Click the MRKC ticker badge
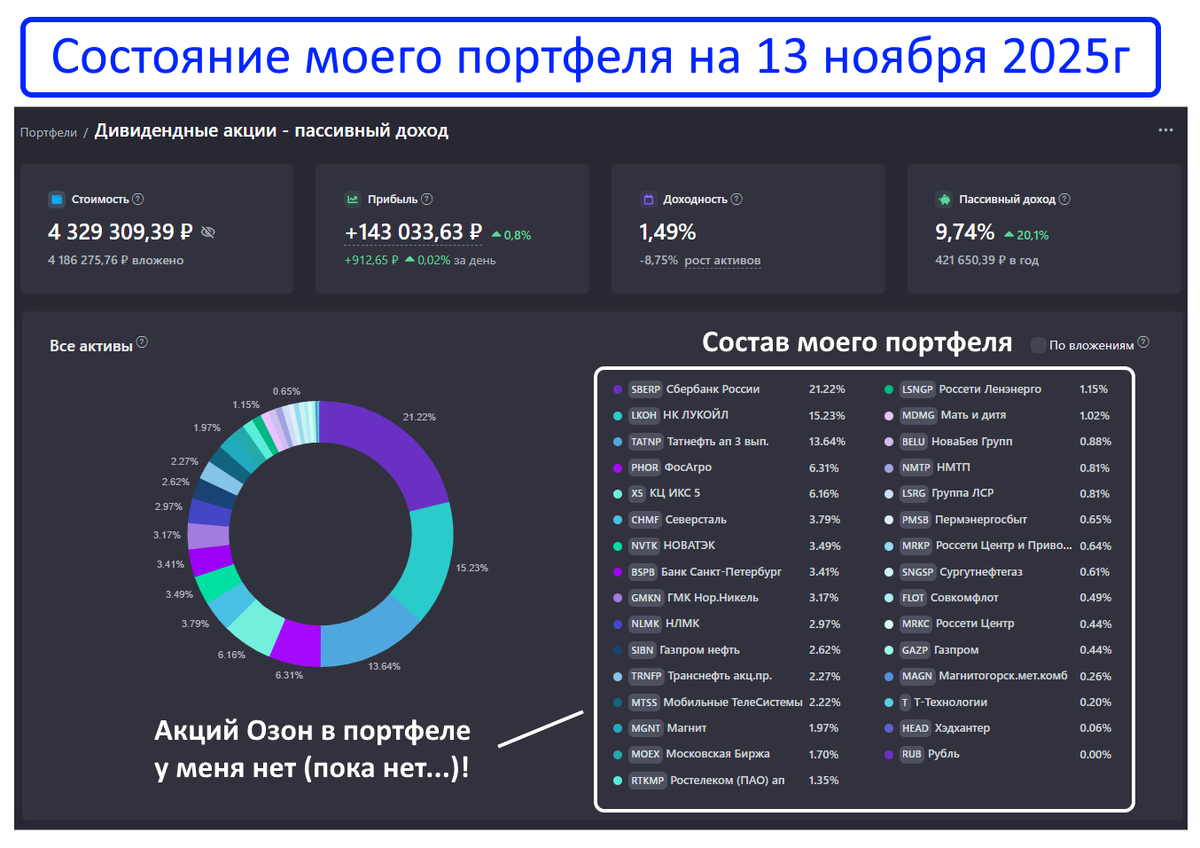Image resolution: width=1200 pixels, height=848 pixels. pos(916,623)
